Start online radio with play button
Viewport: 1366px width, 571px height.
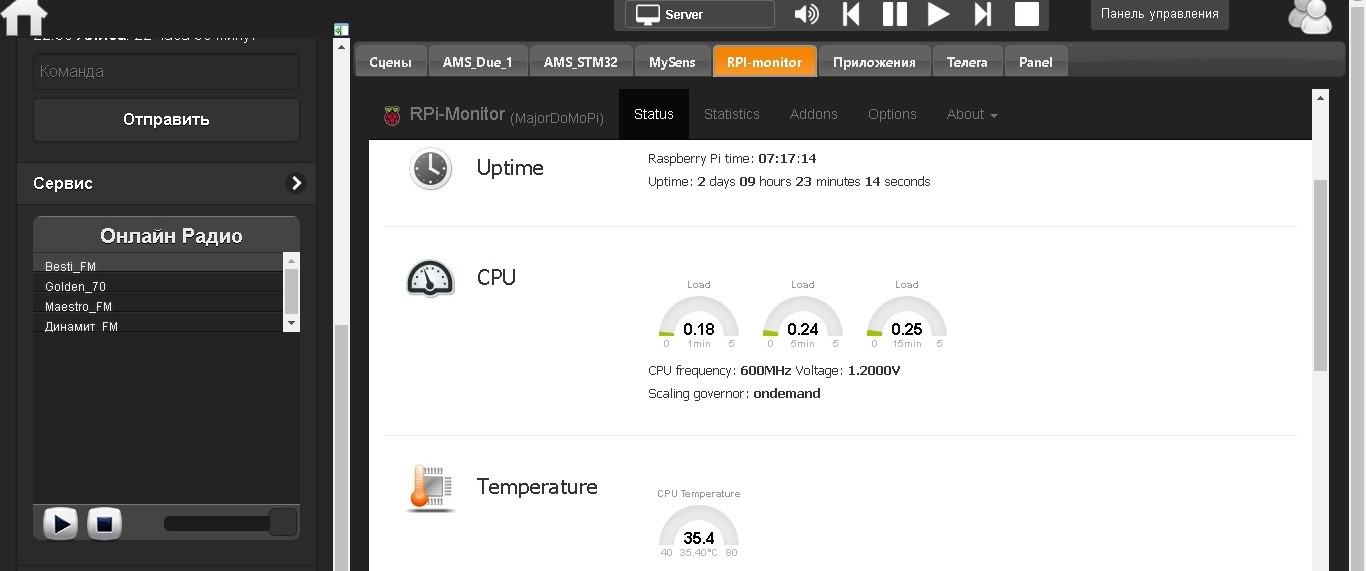(60, 523)
